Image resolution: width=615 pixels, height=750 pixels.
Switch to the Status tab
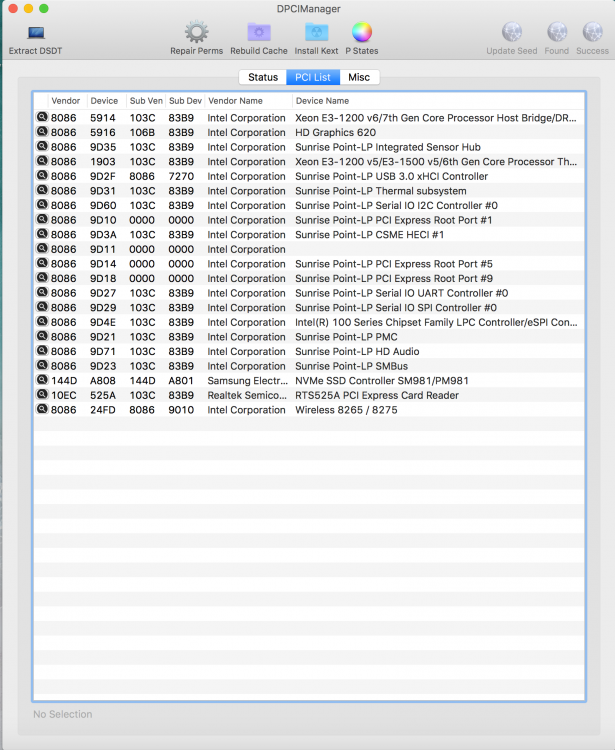point(263,77)
